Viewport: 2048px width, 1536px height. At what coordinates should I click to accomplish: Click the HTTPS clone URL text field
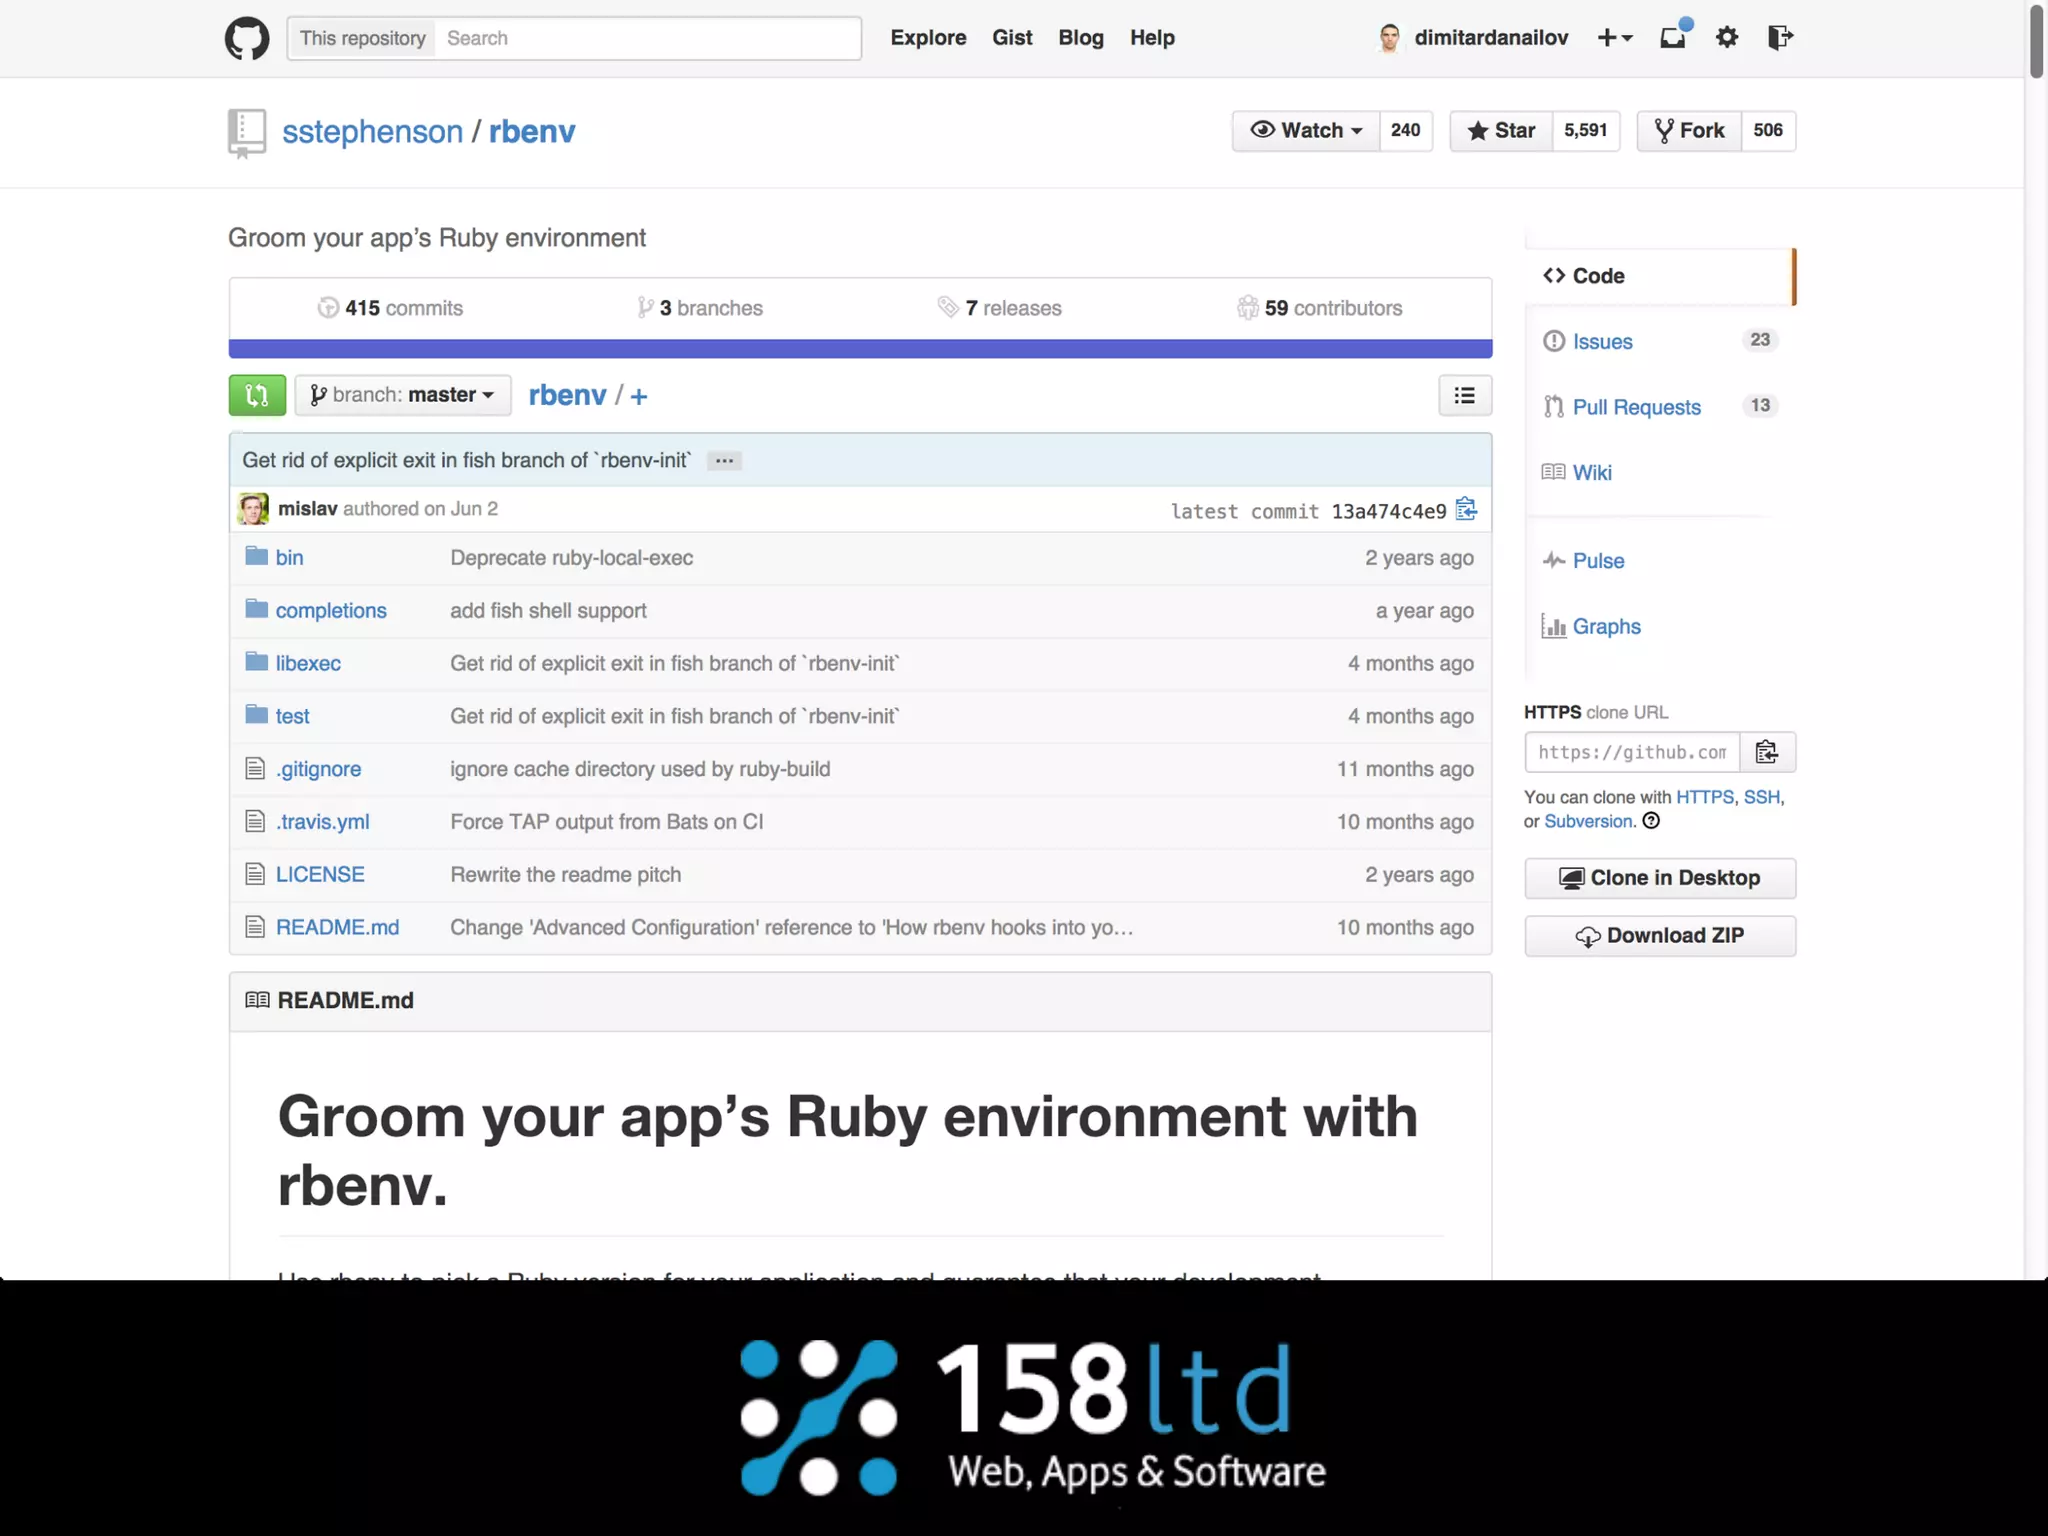[x=1632, y=752]
